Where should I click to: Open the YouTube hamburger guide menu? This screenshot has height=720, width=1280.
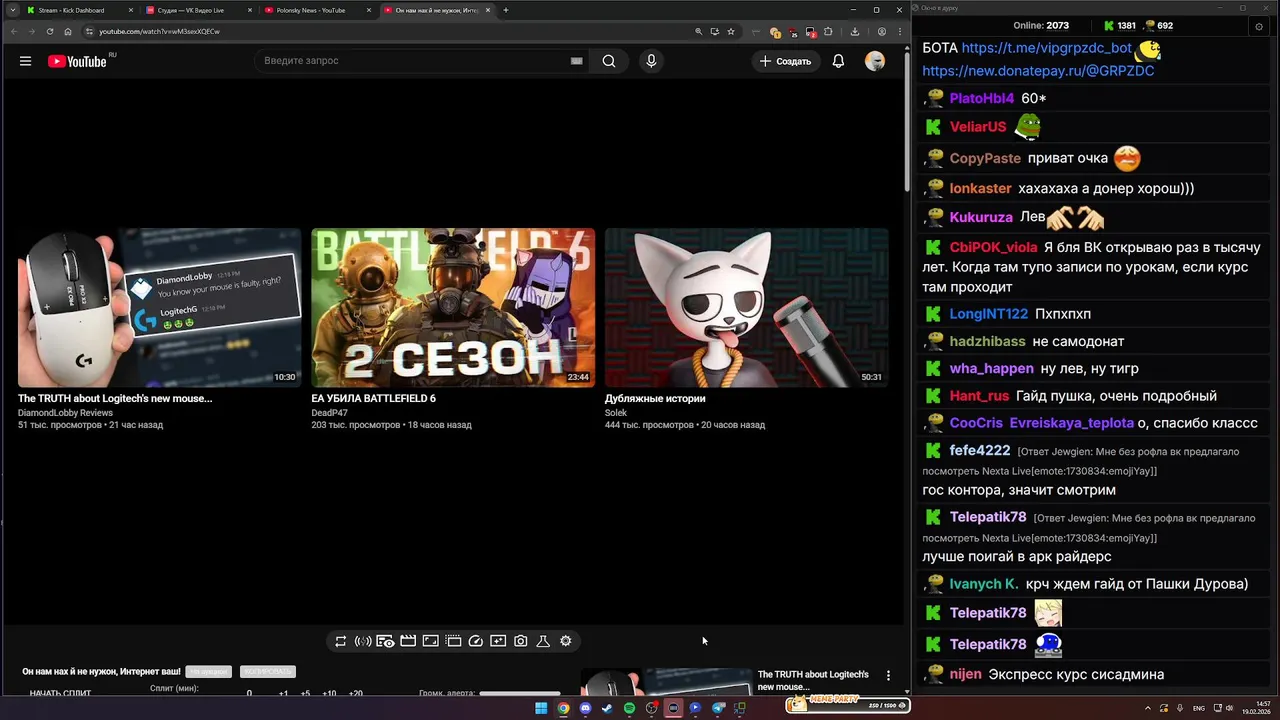(x=25, y=61)
